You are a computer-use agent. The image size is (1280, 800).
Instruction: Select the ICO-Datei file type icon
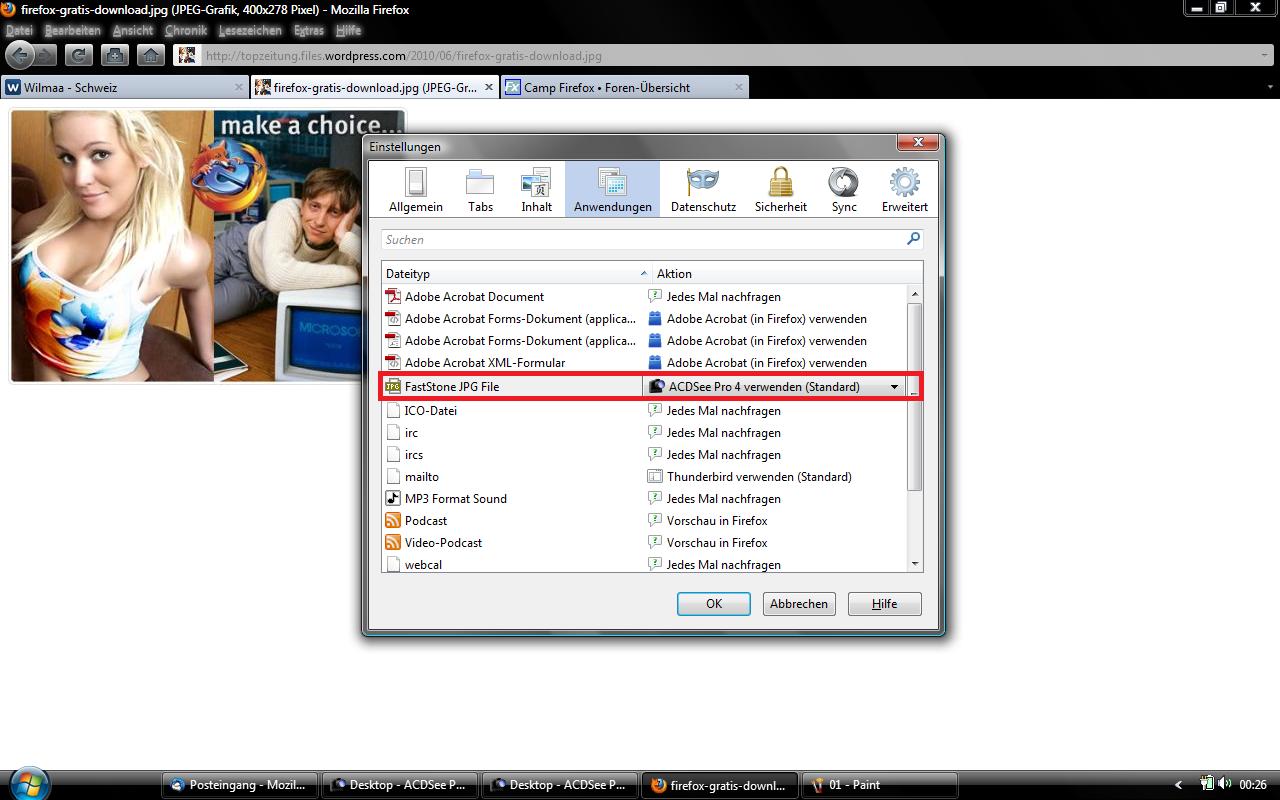pyautogui.click(x=393, y=411)
